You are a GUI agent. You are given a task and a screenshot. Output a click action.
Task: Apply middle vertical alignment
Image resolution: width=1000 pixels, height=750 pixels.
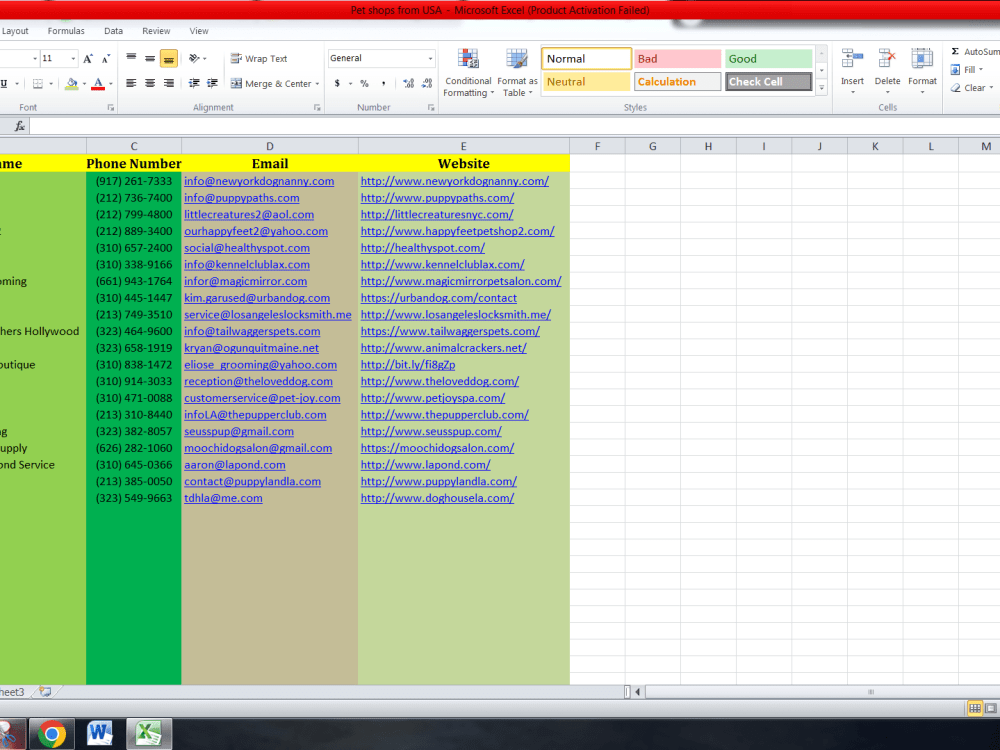150,58
